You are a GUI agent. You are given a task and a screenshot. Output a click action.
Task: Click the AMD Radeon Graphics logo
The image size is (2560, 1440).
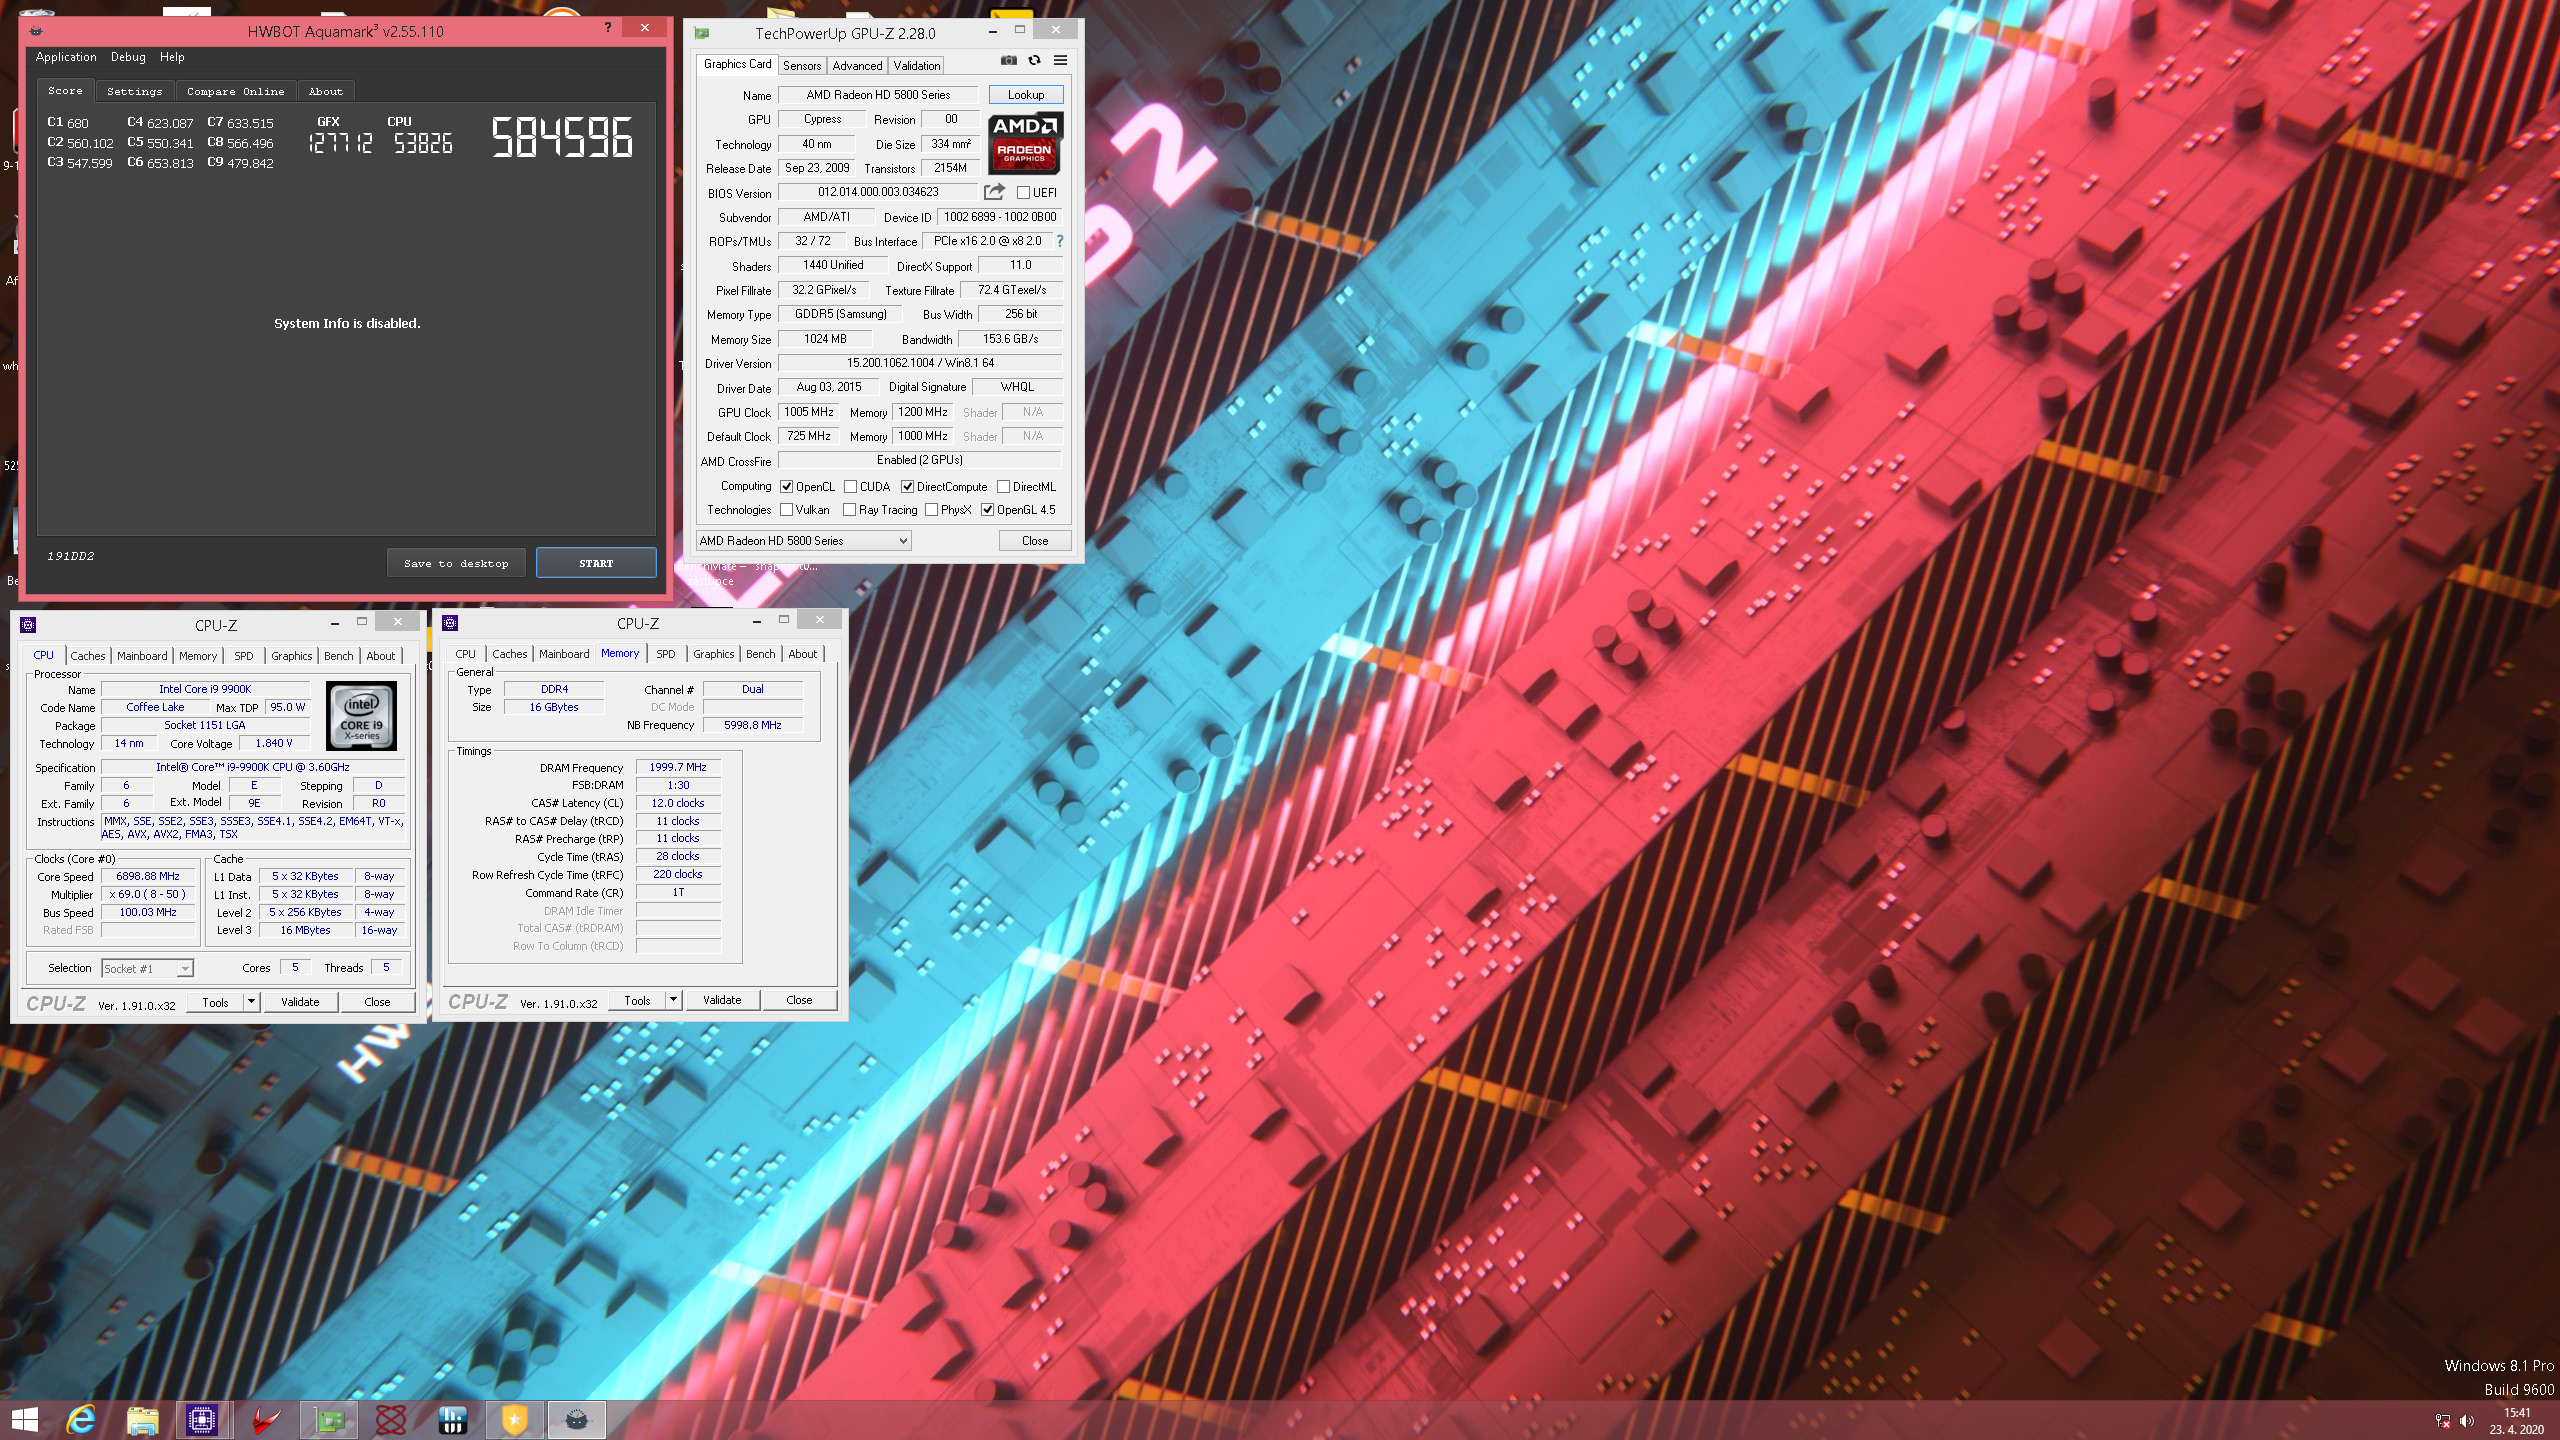point(1025,144)
